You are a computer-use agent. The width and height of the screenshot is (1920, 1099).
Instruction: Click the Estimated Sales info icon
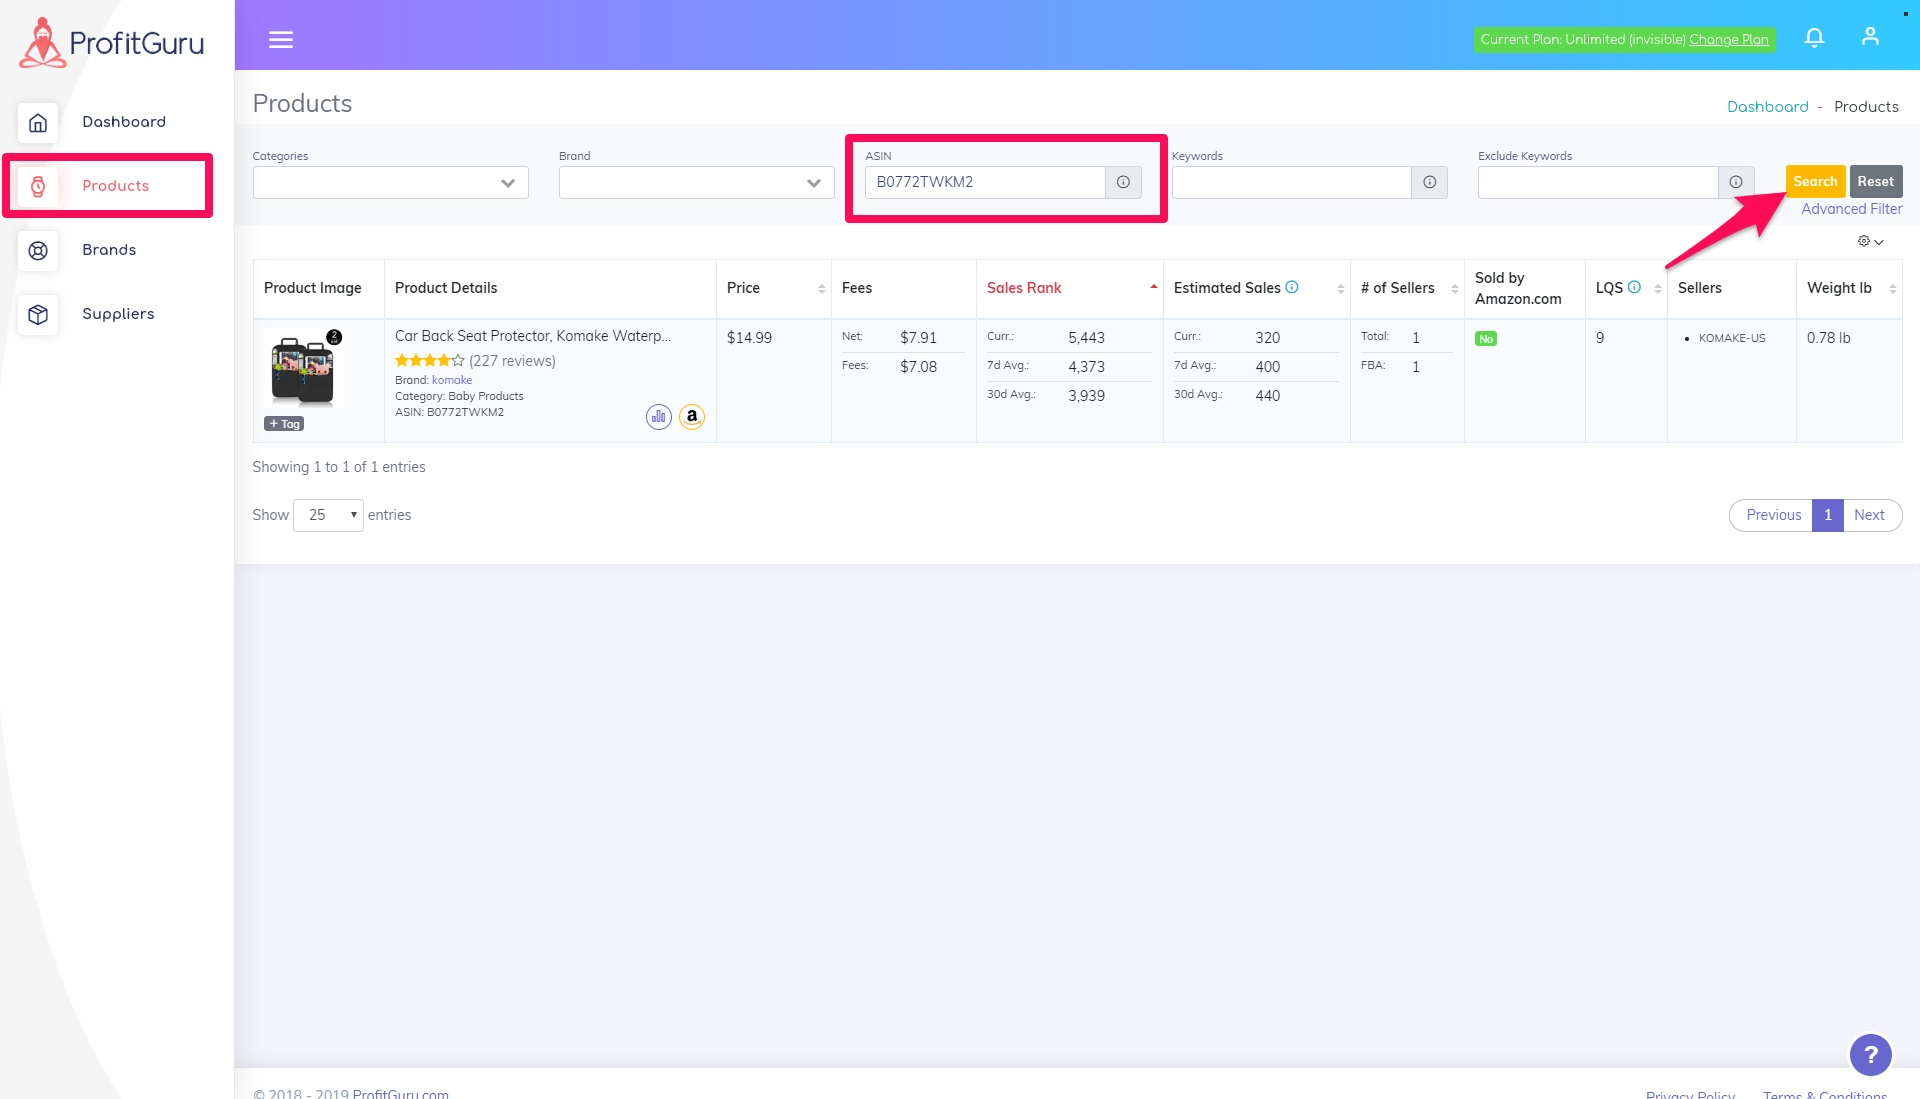click(x=1292, y=287)
